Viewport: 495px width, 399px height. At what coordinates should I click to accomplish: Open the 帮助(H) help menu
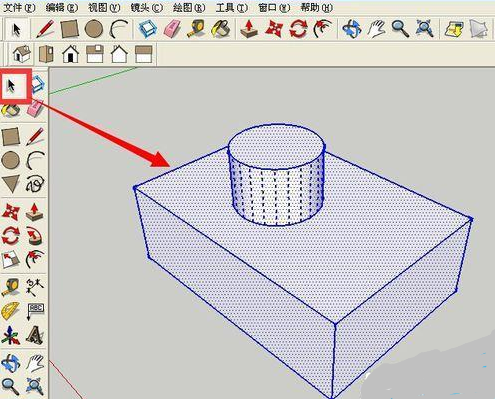click(317, 7)
